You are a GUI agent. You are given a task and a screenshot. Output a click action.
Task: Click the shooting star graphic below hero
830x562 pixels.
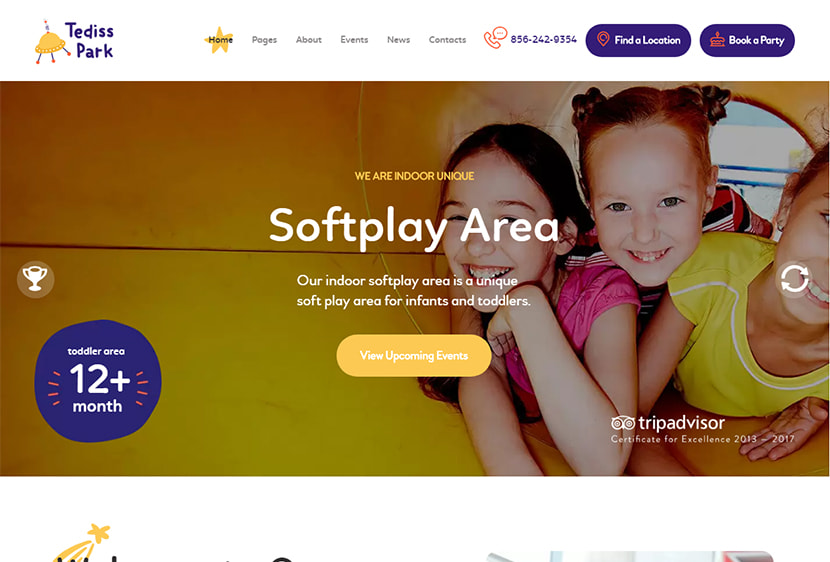pos(82,542)
